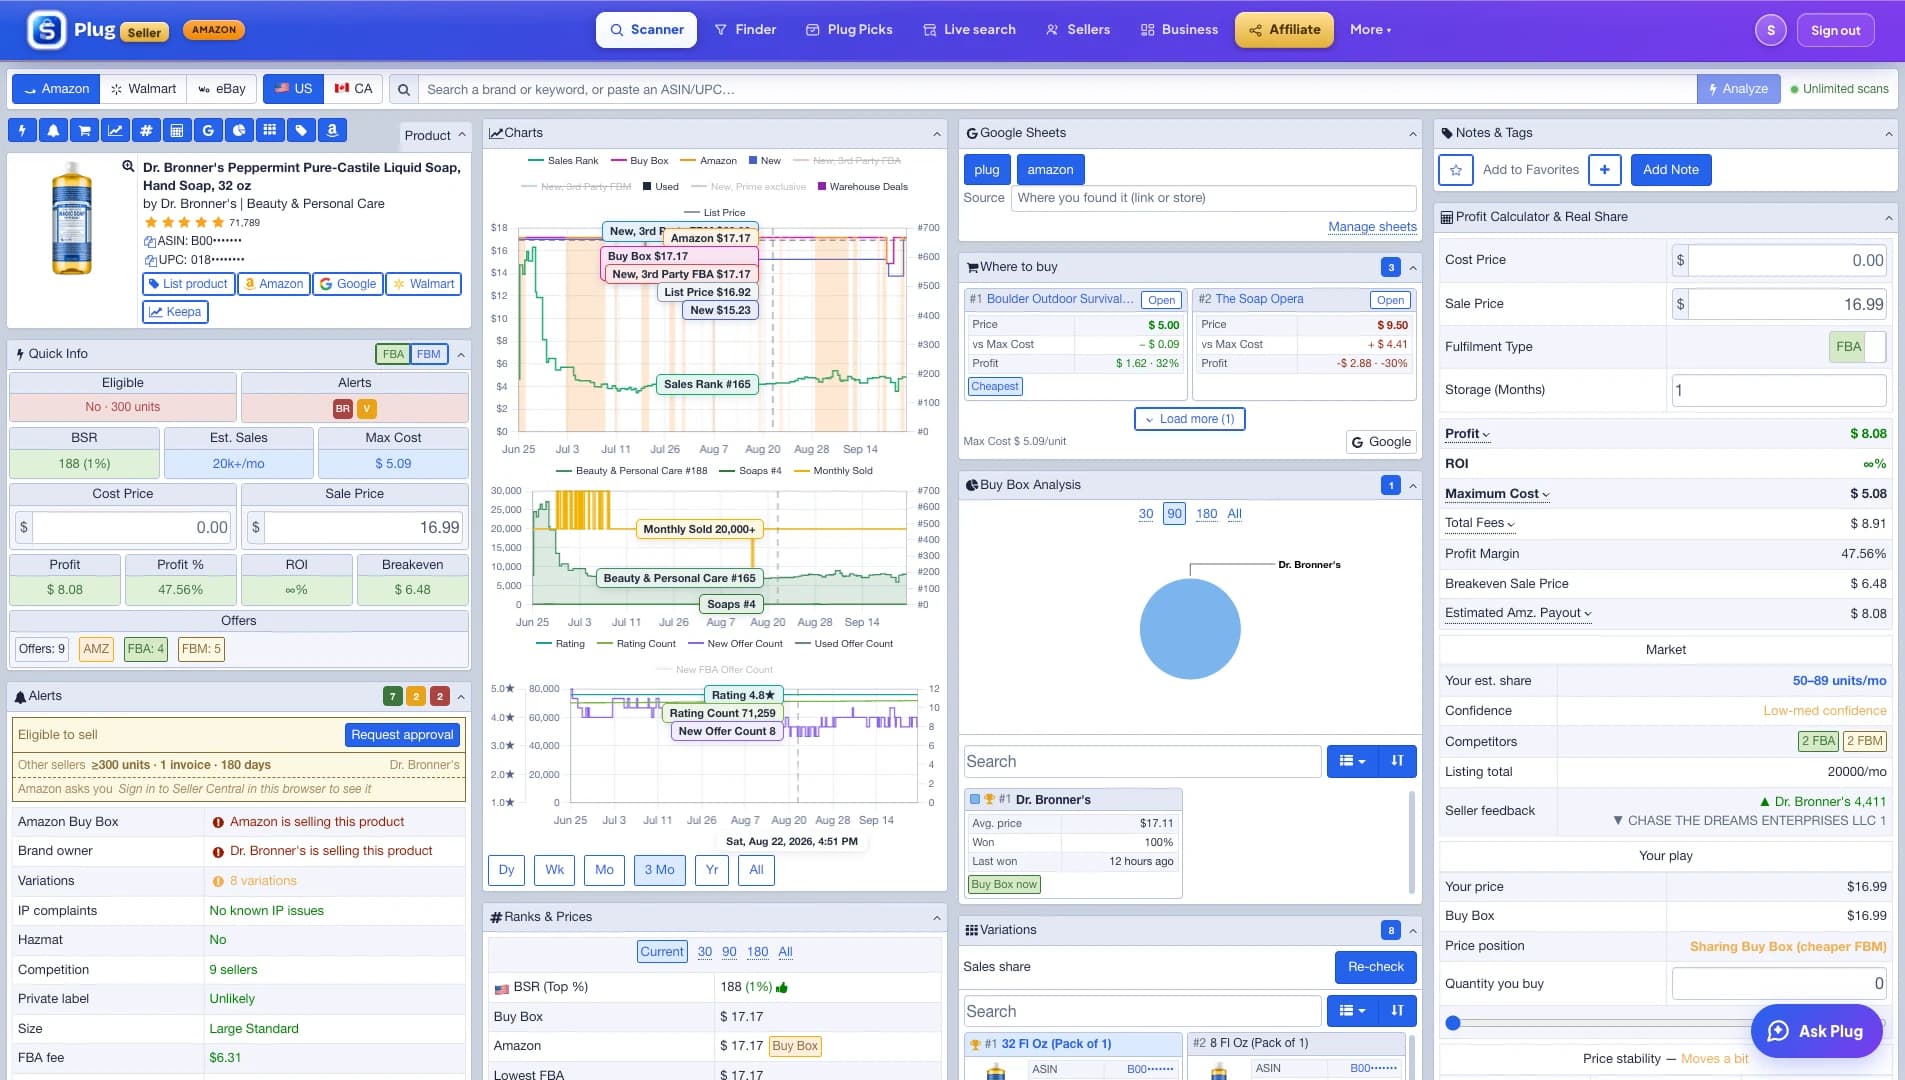The height and width of the screenshot is (1080, 1905).
Task: Click the Plug logo icon
Action: click(x=46, y=30)
